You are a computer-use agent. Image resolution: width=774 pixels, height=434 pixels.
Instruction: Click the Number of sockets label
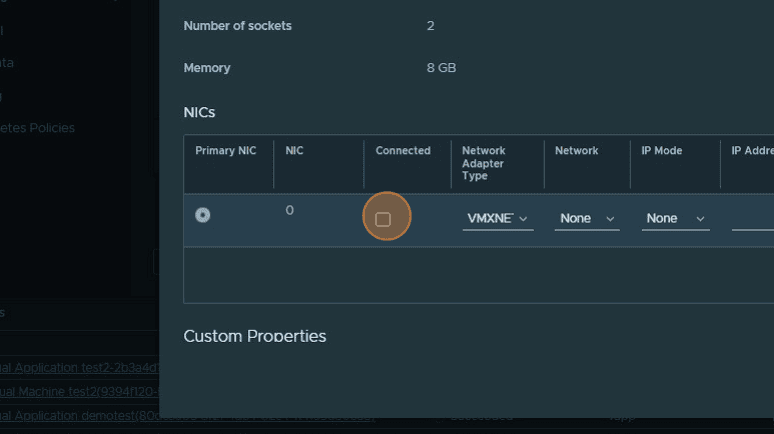coord(237,26)
